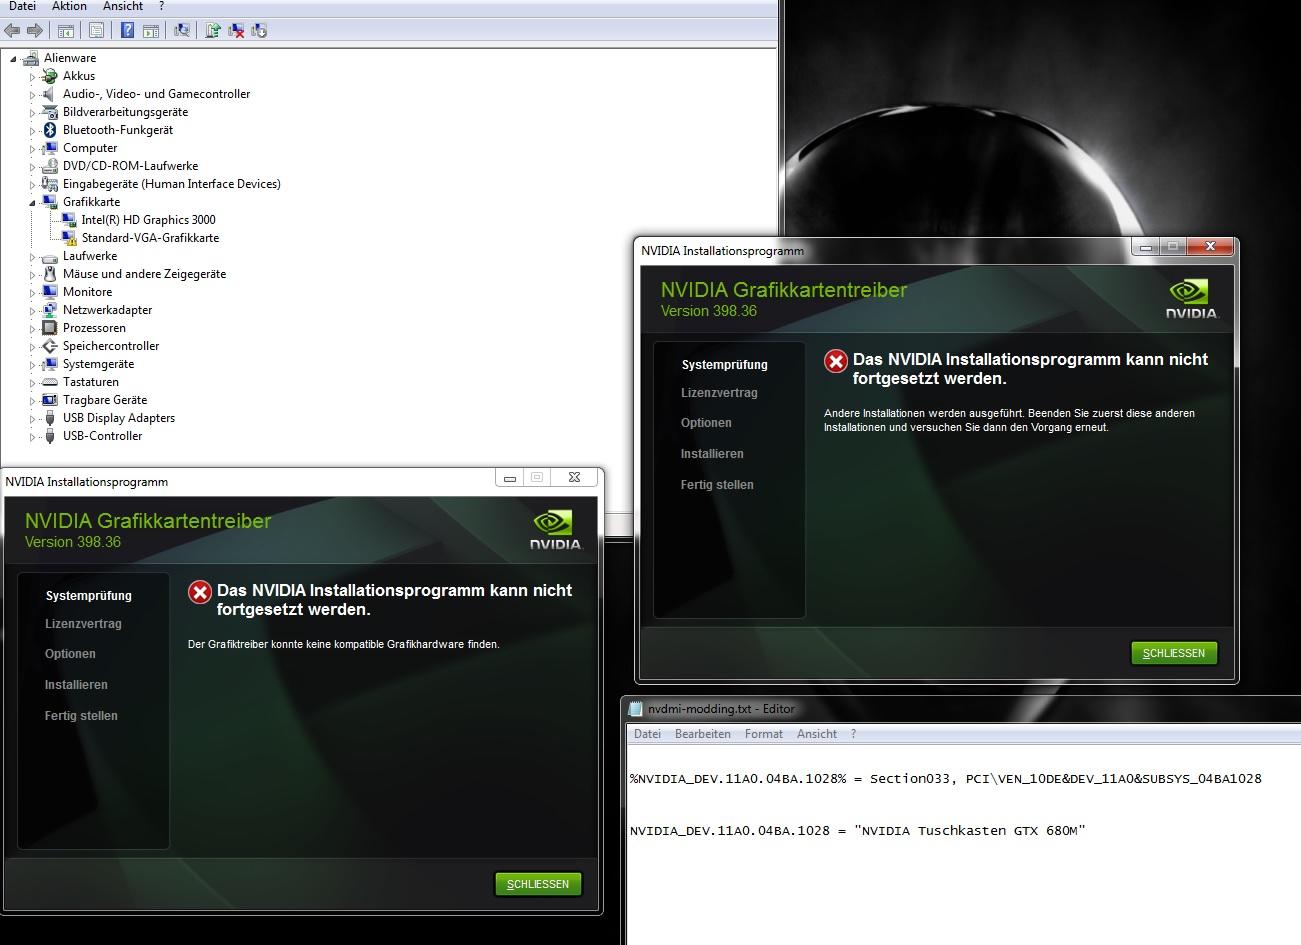
Task: Open the properties toolbar icon in Device Manager
Action: [x=96, y=30]
